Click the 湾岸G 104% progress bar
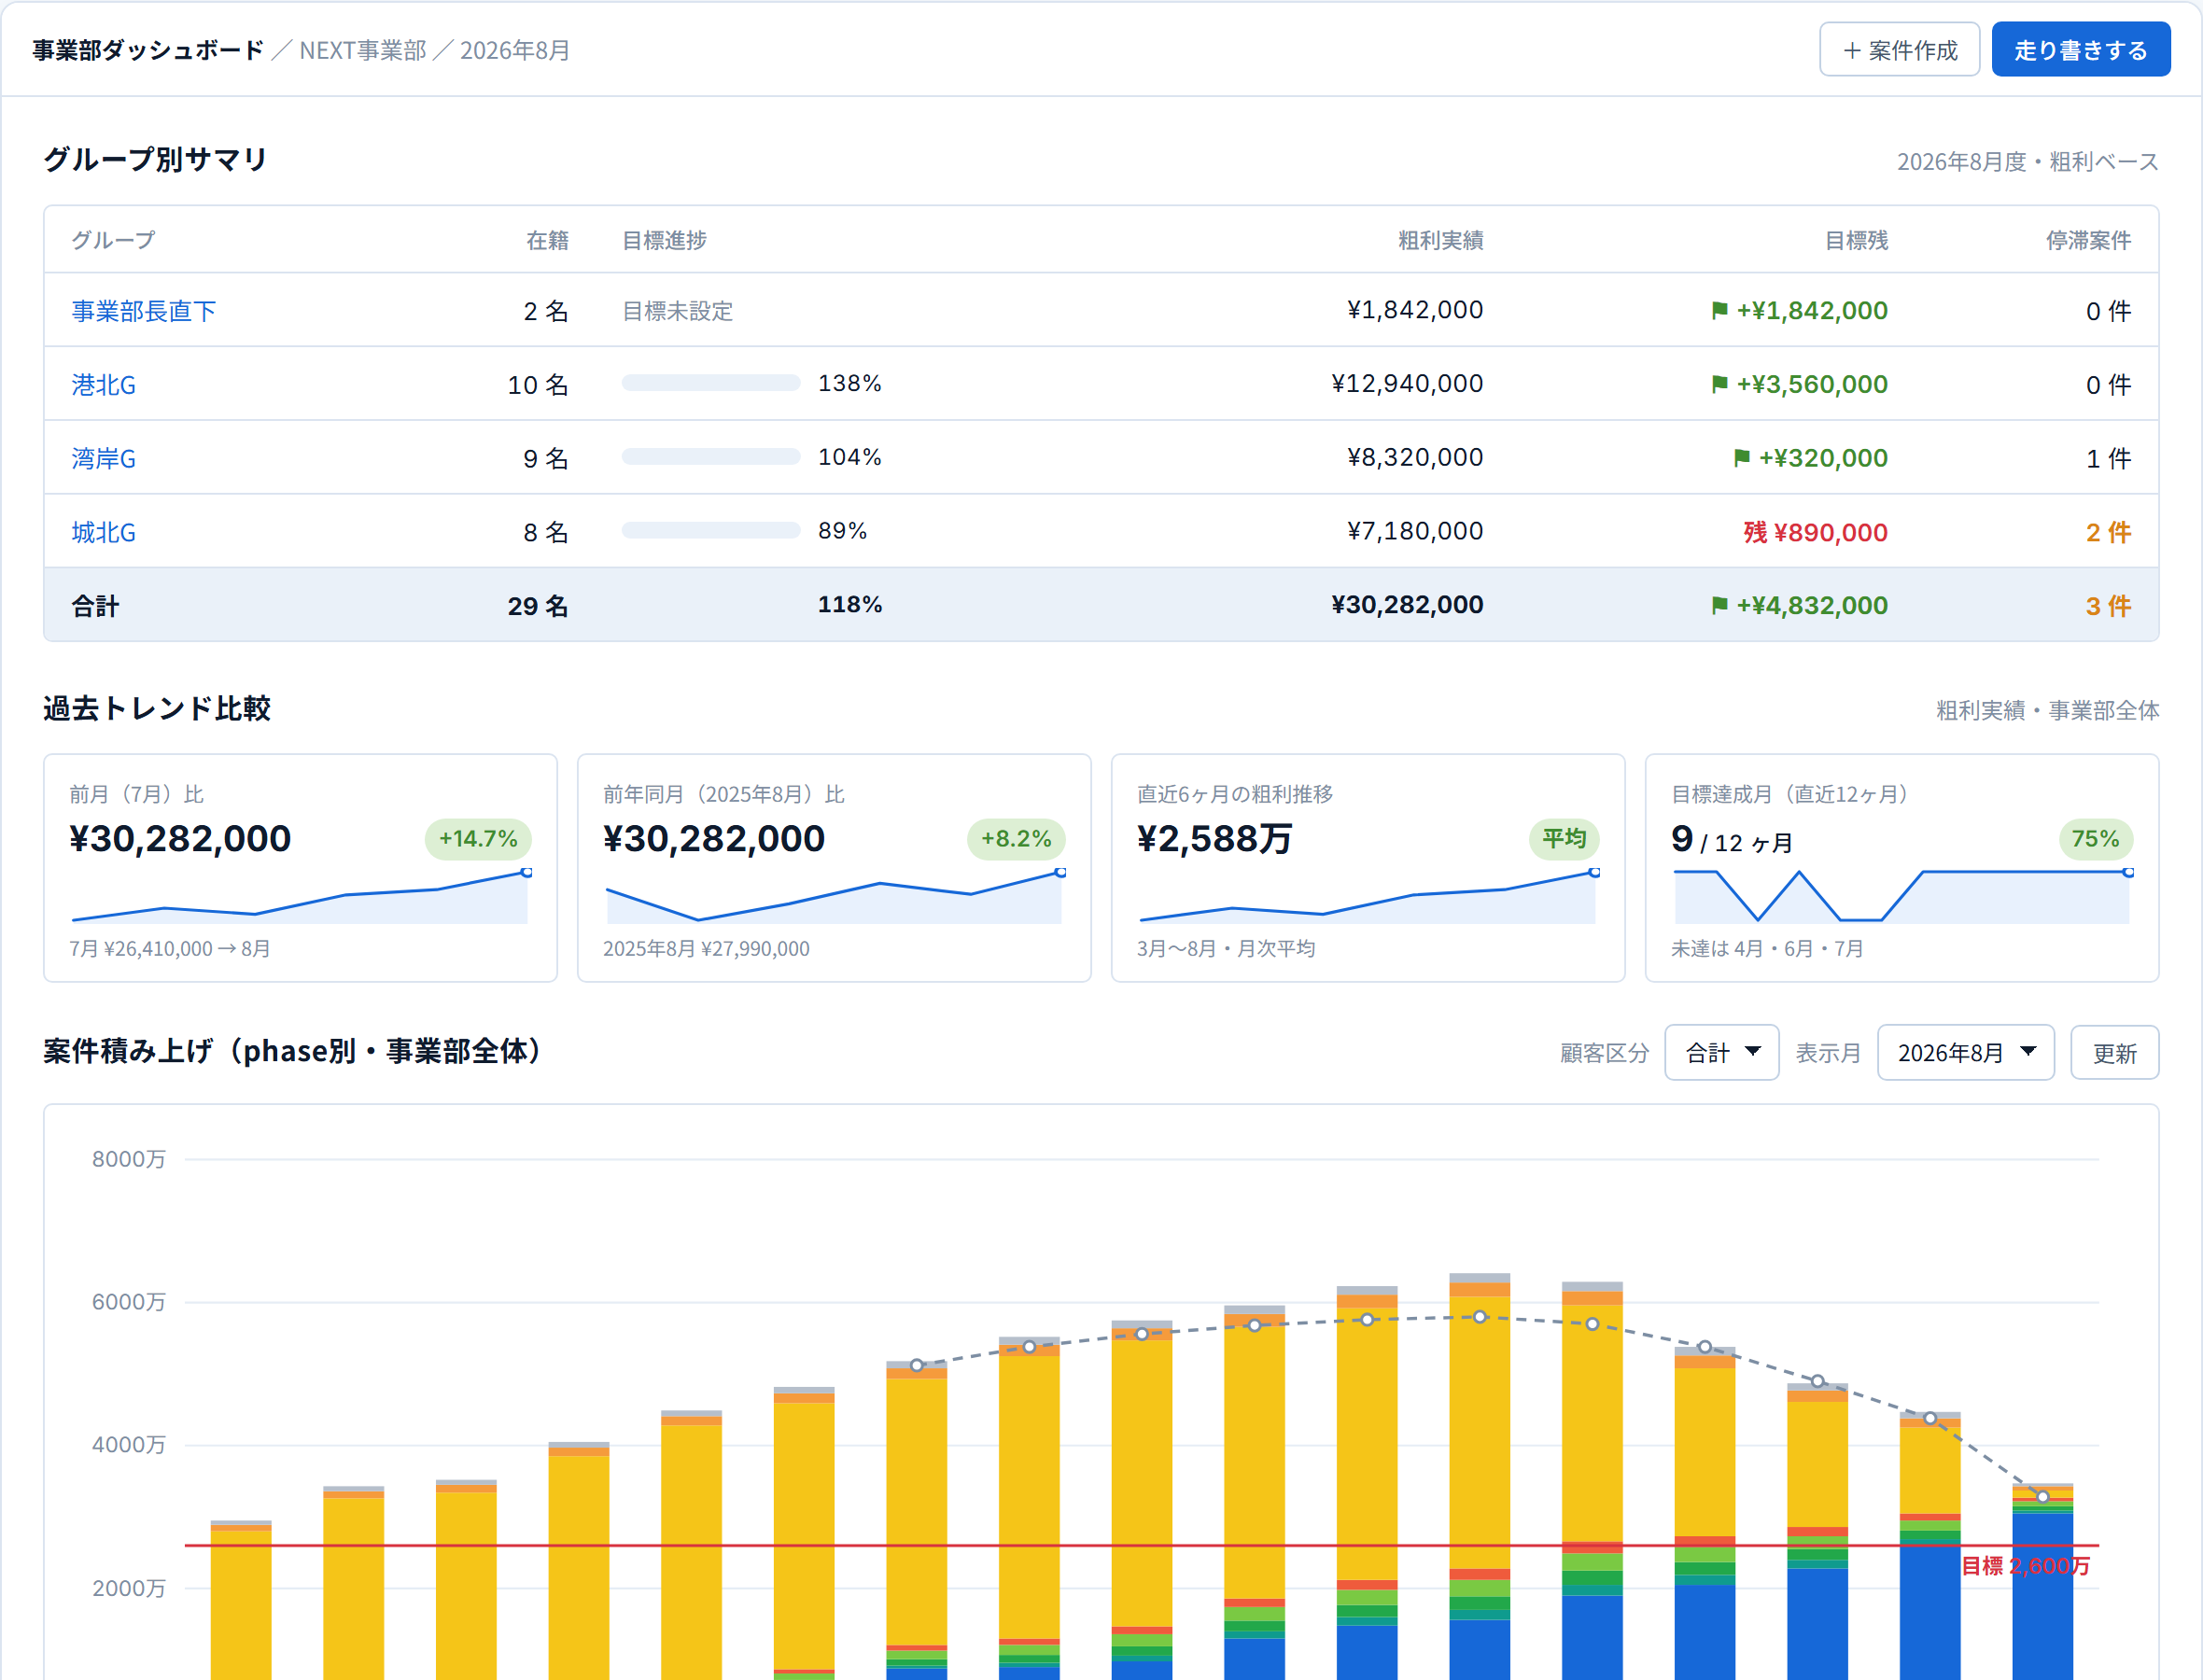Image resolution: width=2203 pixels, height=1680 pixels. coord(711,457)
